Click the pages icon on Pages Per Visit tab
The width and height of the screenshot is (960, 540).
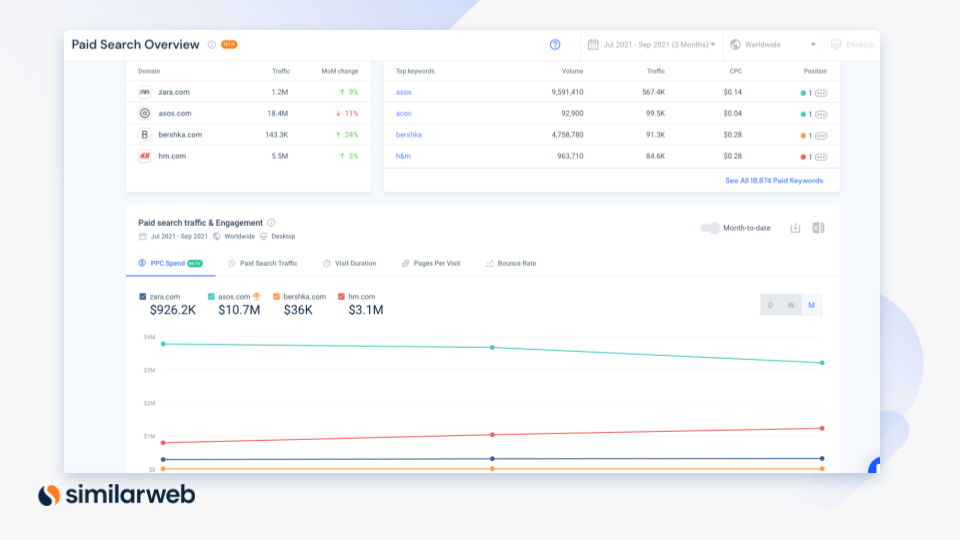click(405, 264)
